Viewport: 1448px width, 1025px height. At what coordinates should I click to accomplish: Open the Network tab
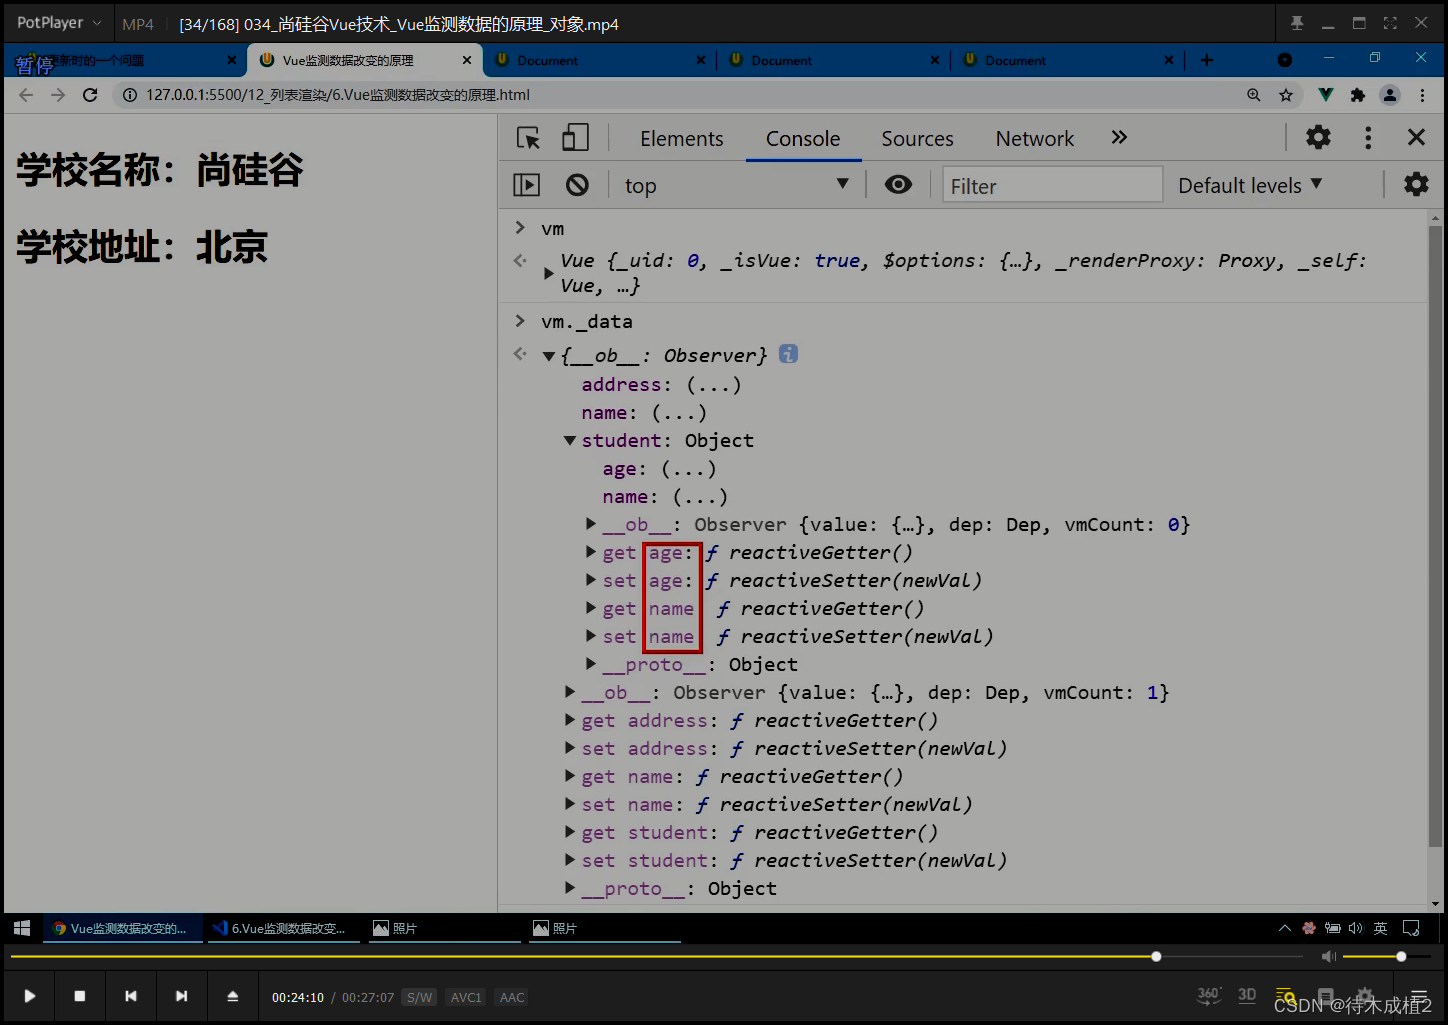pyautogui.click(x=1034, y=139)
